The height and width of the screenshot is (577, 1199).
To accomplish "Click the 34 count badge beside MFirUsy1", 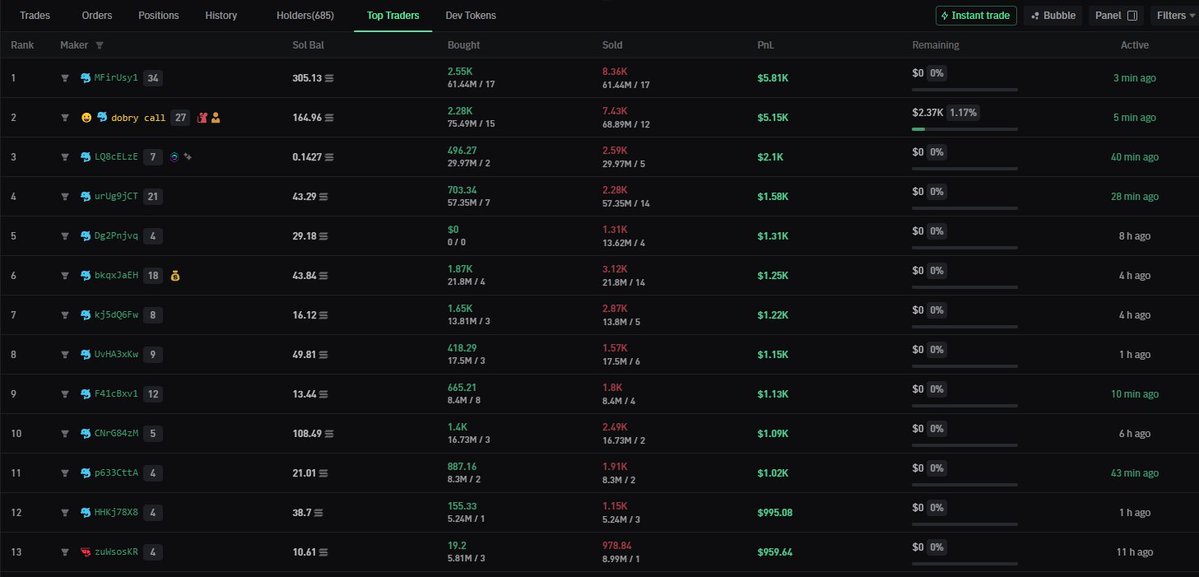I will click(x=153, y=78).
